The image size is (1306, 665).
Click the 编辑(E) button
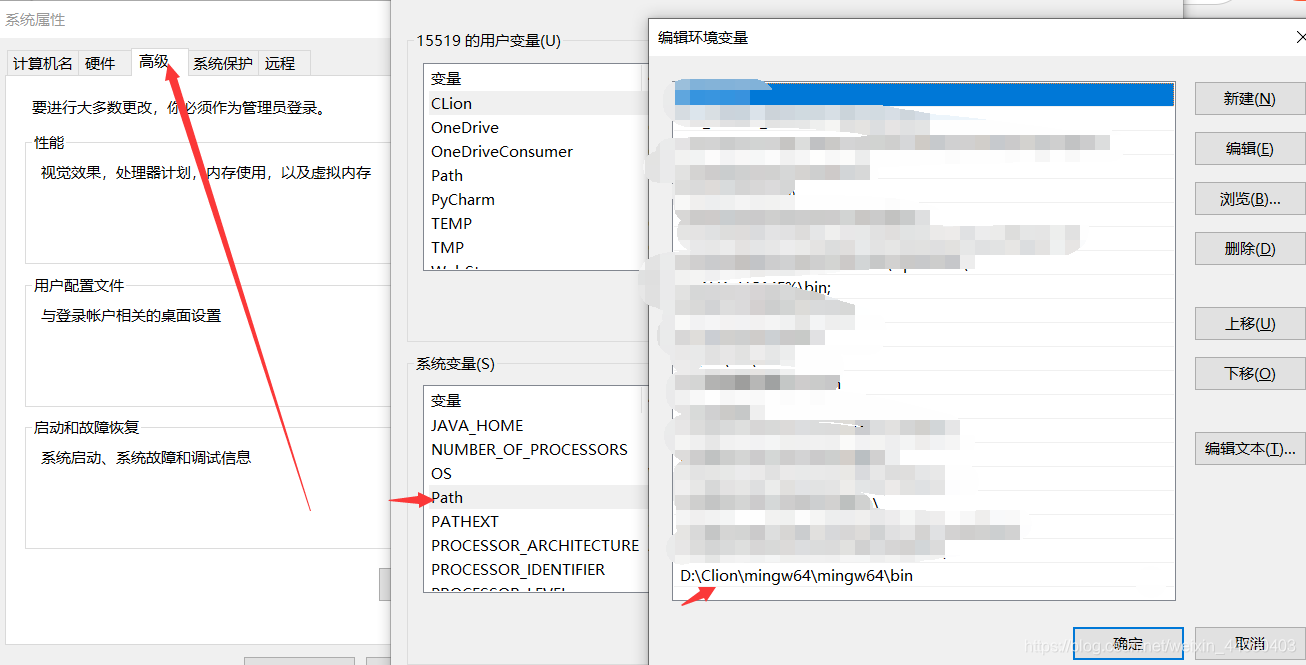pyautogui.click(x=1248, y=148)
